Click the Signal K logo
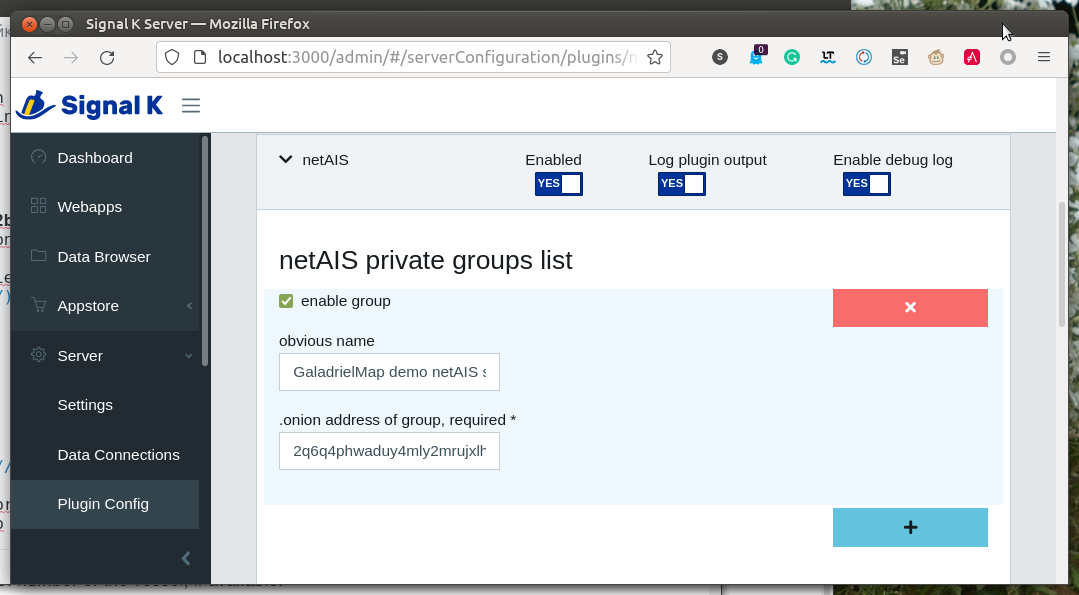The image size is (1079, 595). click(x=89, y=105)
